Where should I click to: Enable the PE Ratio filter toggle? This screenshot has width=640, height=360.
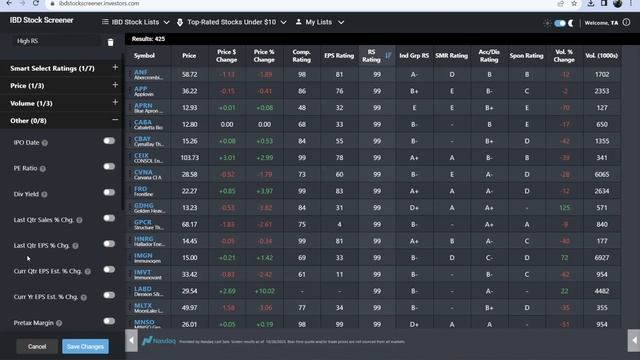pyautogui.click(x=109, y=167)
